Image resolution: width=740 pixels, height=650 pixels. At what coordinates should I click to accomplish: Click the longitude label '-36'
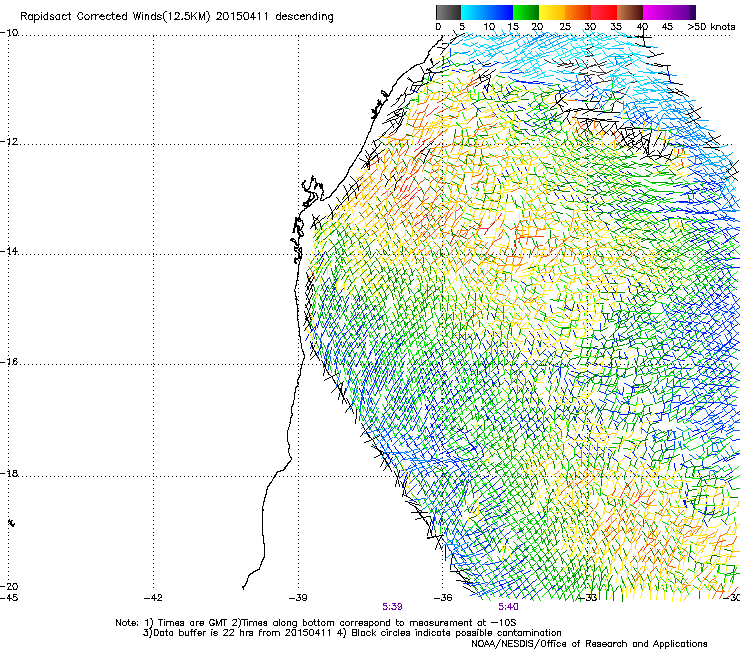(x=443, y=598)
